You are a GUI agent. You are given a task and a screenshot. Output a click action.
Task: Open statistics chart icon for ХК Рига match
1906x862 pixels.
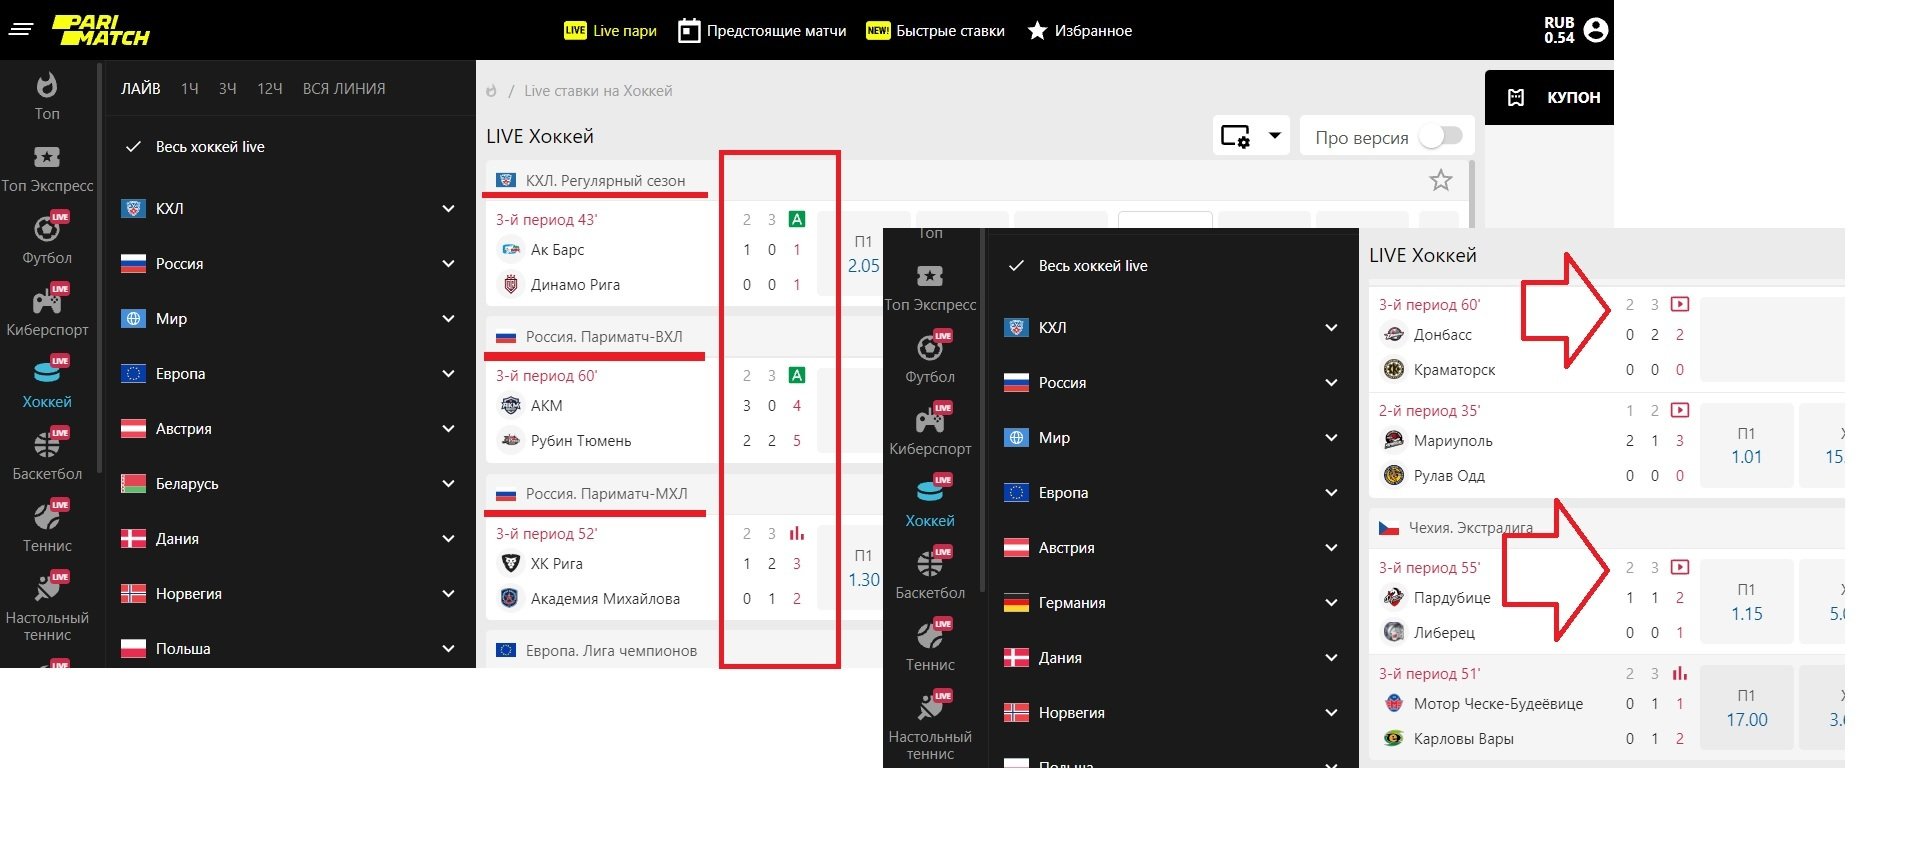click(x=797, y=534)
